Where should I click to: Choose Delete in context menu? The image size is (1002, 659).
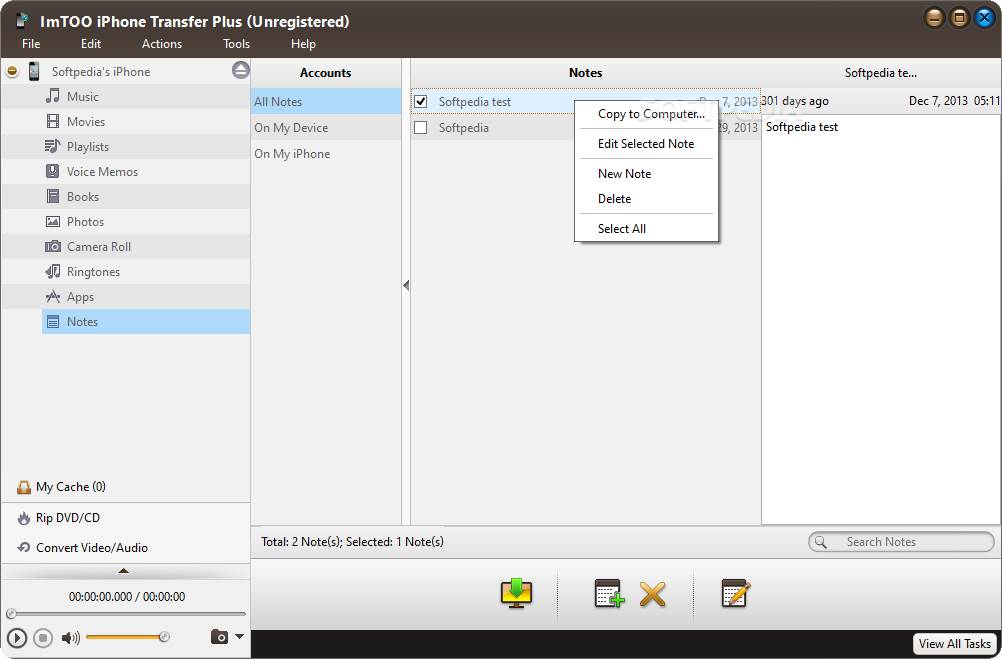(647, 199)
